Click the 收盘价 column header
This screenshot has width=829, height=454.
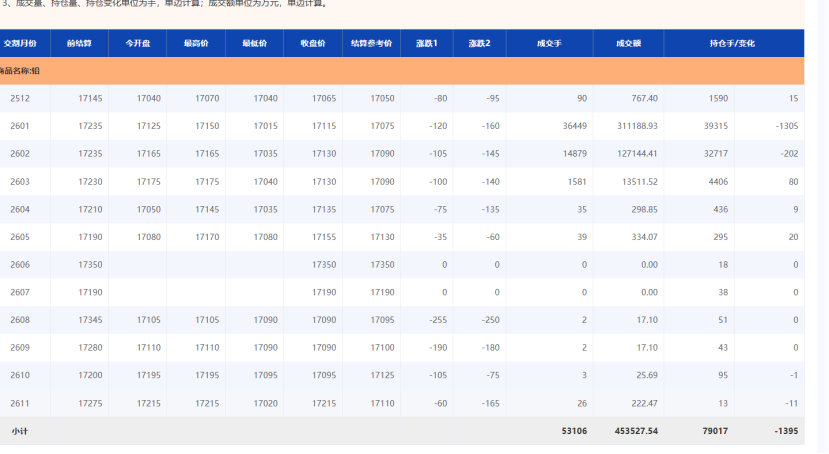pyautogui.click(x=312, y=44)
